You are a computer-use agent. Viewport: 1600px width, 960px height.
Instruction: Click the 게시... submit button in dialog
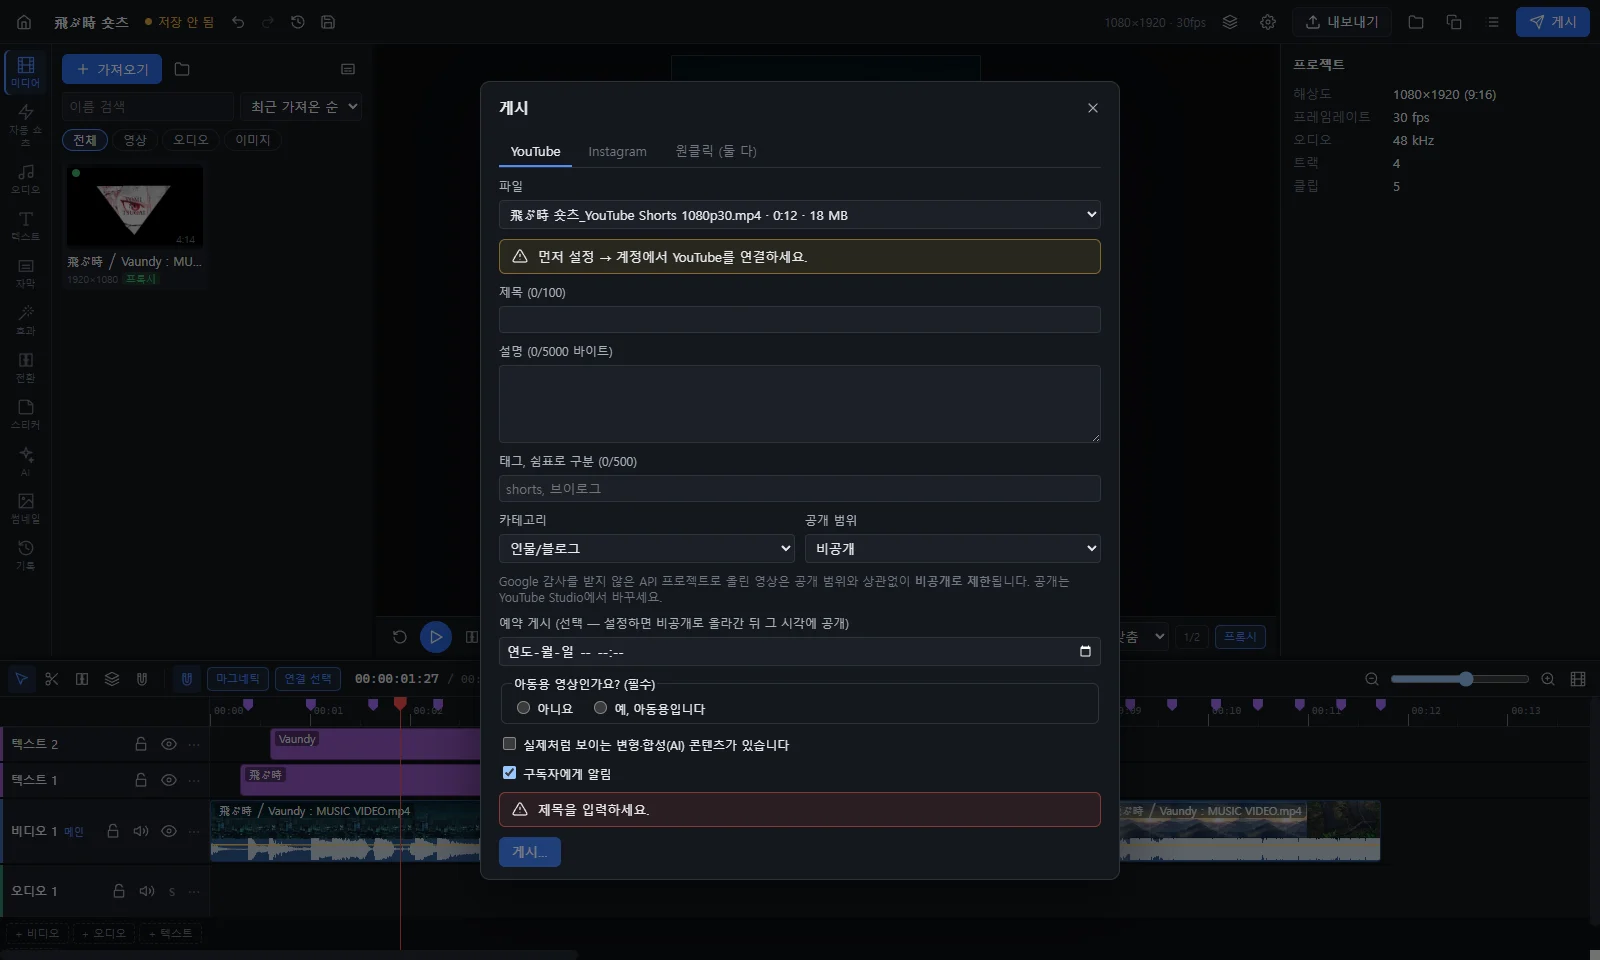[x=530, y=852]
